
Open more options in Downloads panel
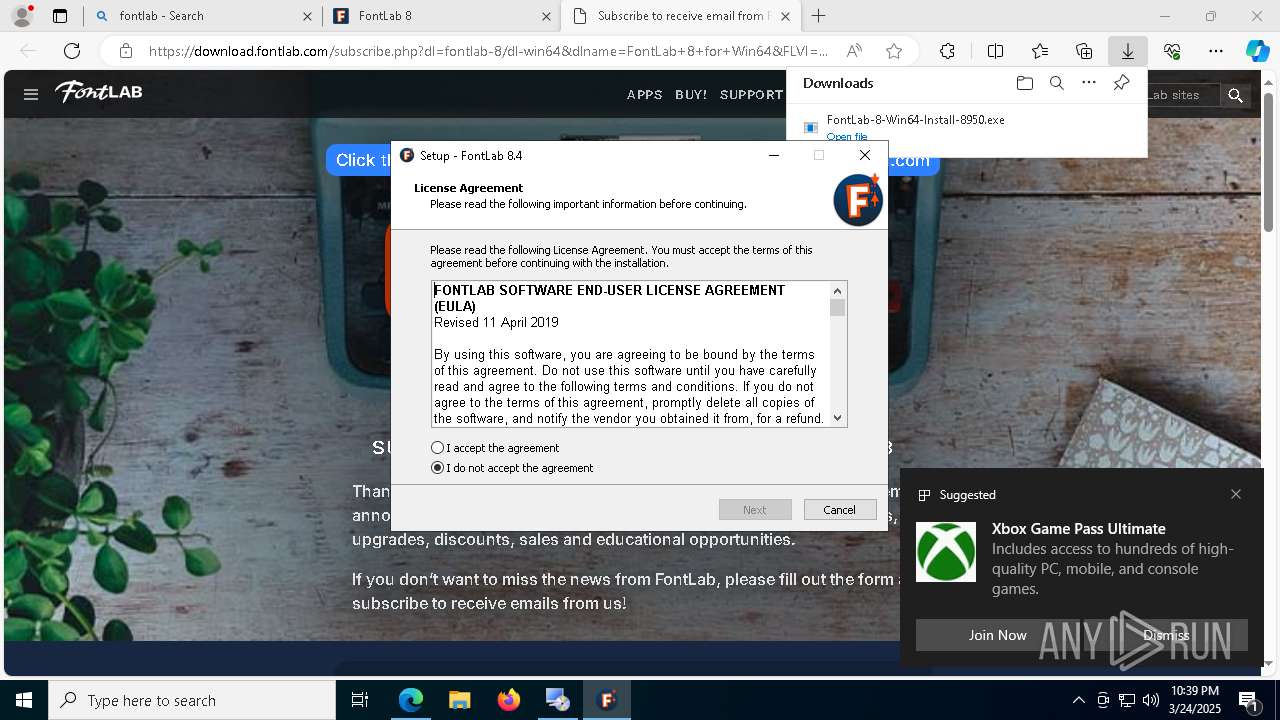click(x=1089, y=83)
